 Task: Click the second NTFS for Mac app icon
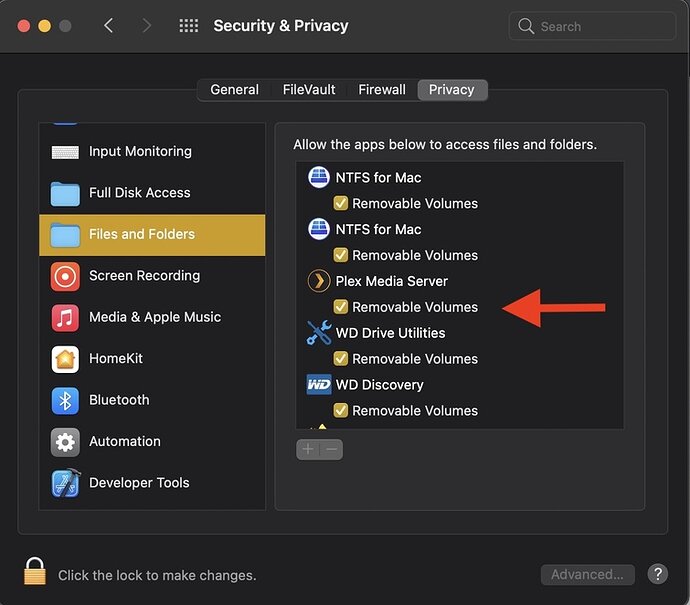[x=319, y=229]
